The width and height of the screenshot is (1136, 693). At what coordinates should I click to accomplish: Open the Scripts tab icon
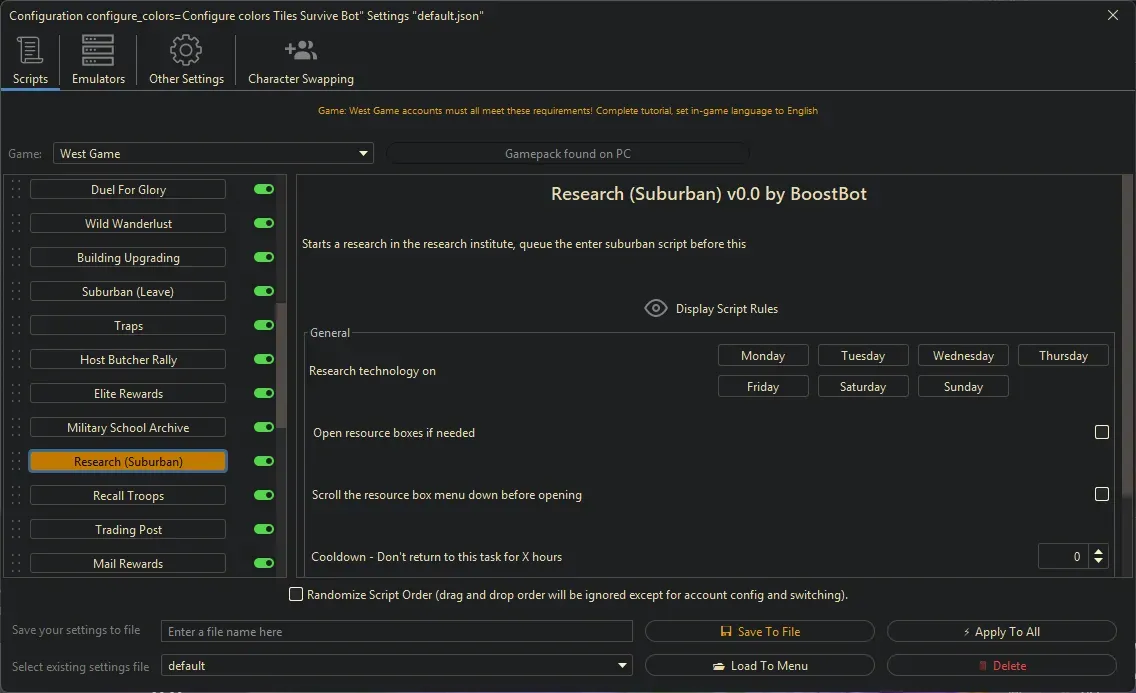pyautogui.click(x=30, y=50)
